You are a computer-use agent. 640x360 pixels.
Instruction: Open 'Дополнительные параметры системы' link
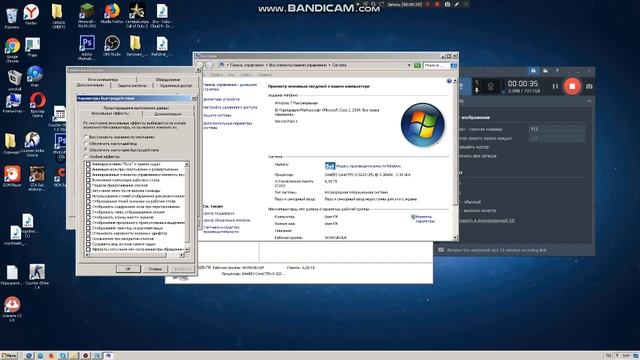227,125
